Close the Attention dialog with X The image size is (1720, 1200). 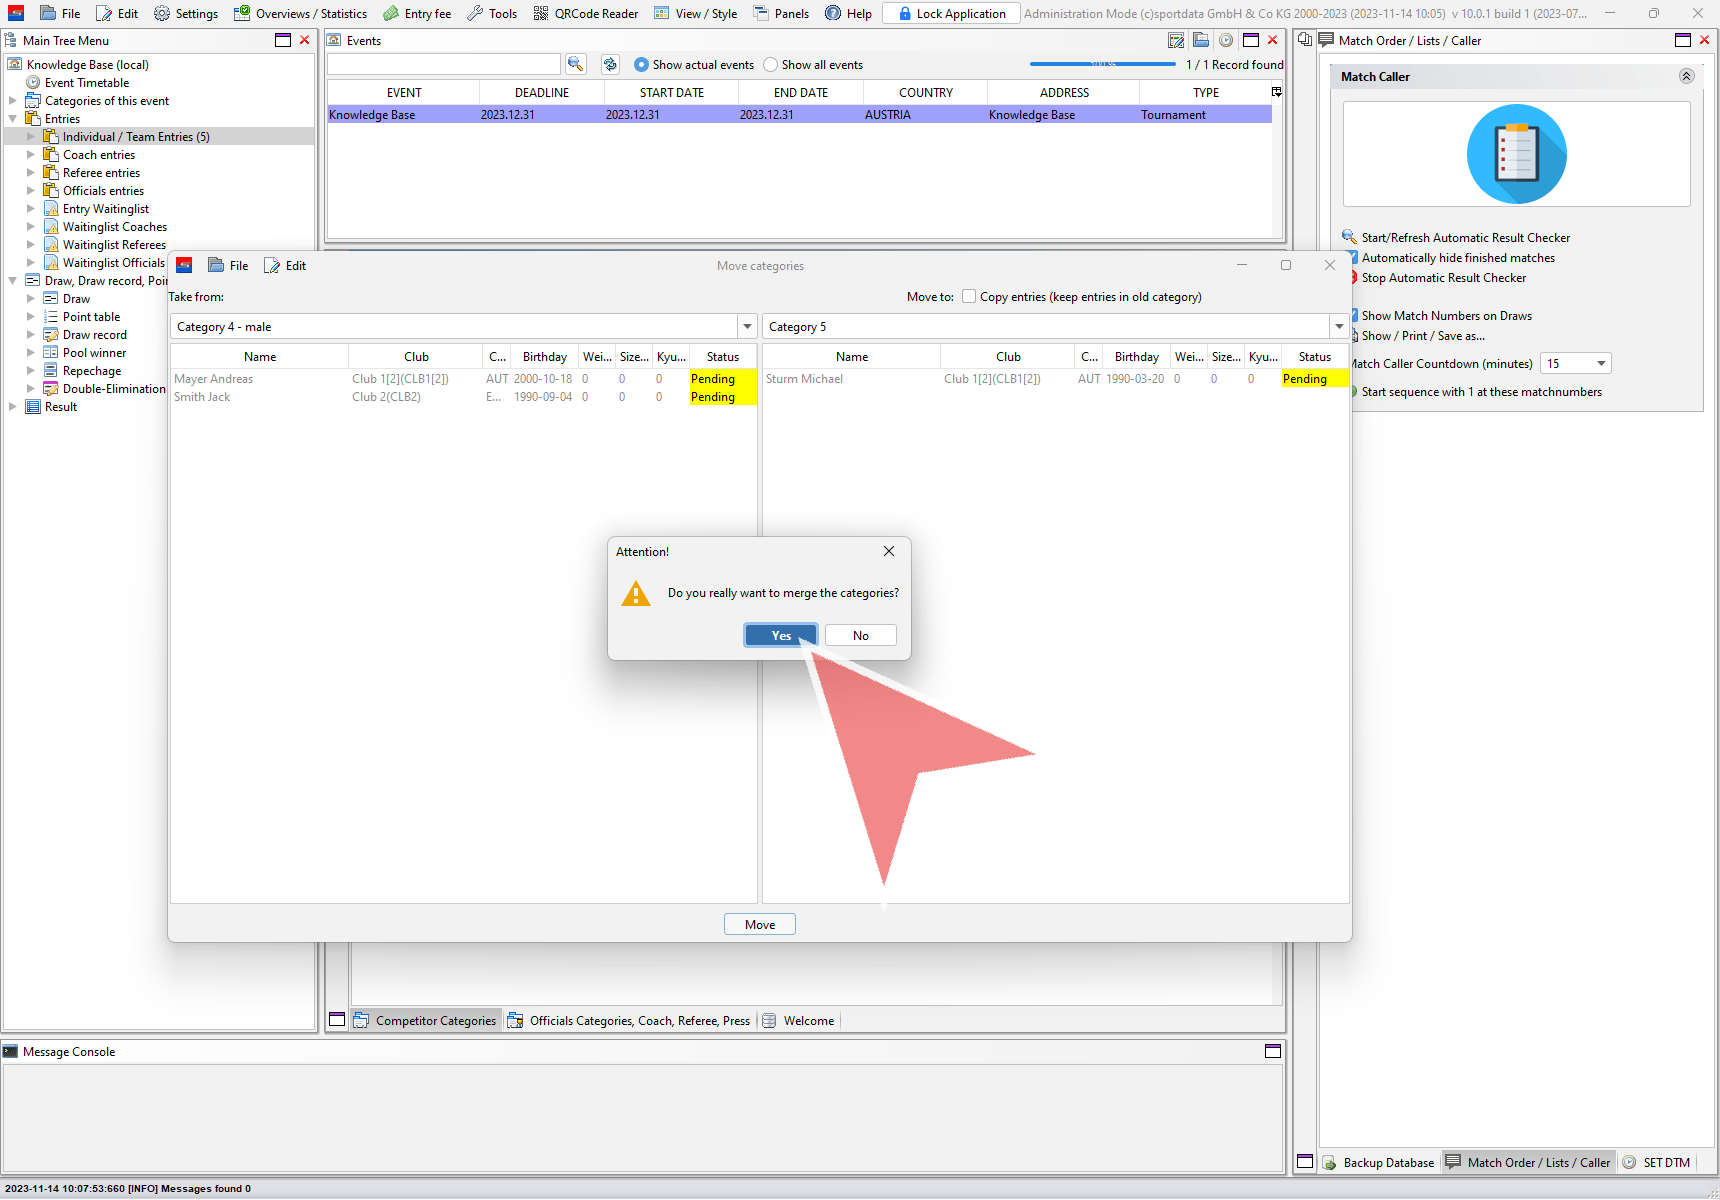point(889,551)
